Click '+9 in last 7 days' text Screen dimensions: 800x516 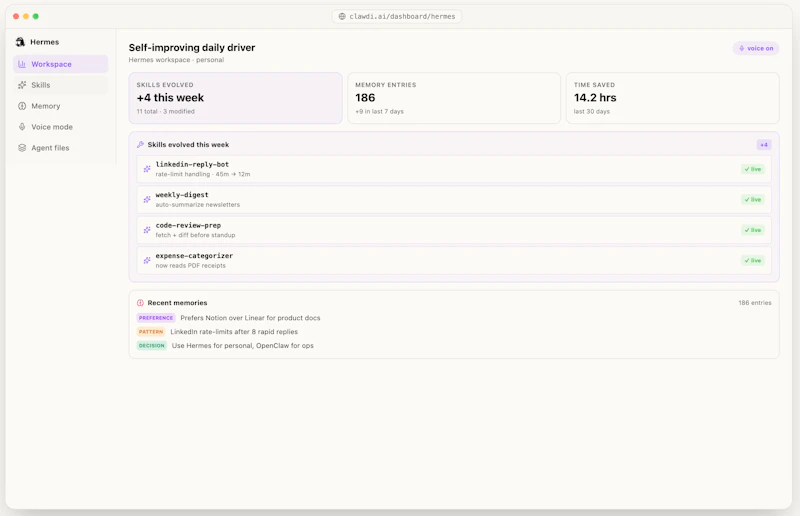point(379,111)
